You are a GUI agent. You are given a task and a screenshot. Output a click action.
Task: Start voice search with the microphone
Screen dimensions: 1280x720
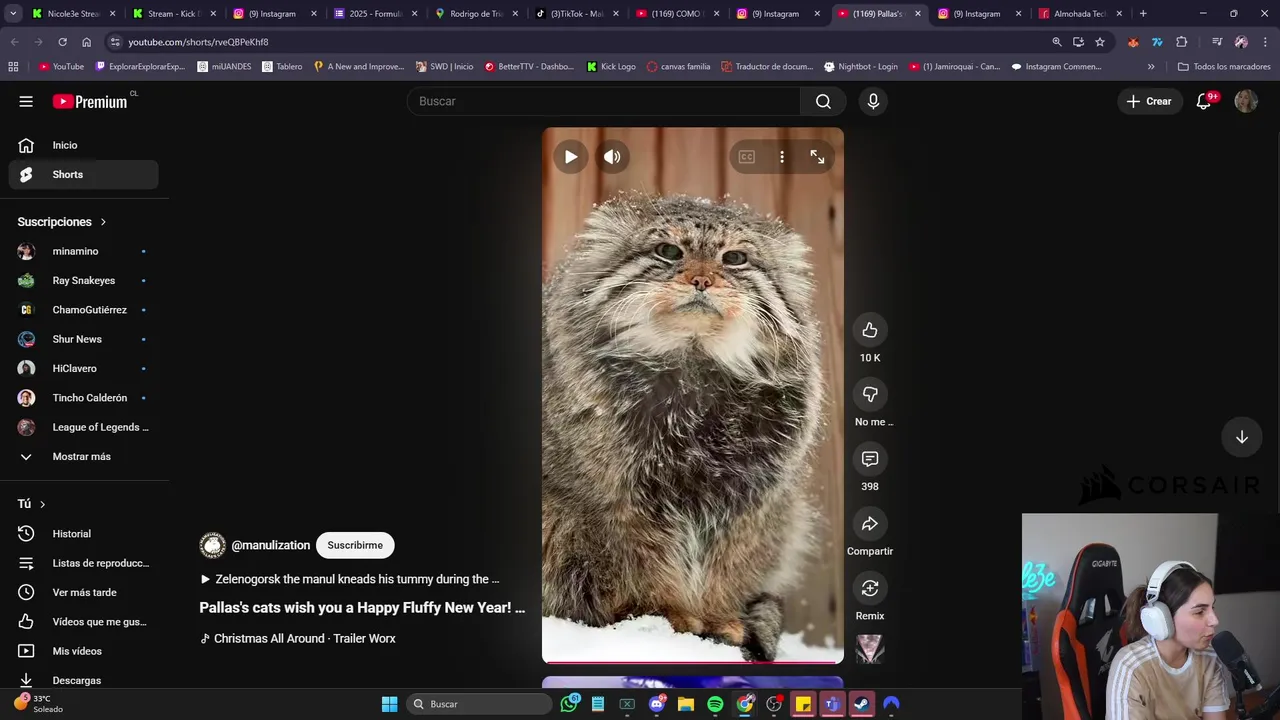(x=873, y=101)
